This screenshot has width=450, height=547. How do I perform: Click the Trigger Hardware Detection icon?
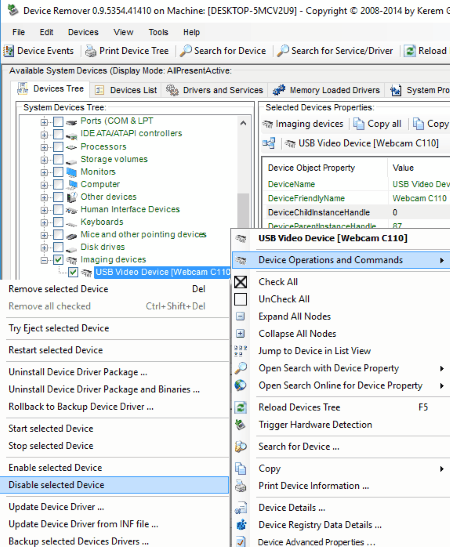click(240, 425)
